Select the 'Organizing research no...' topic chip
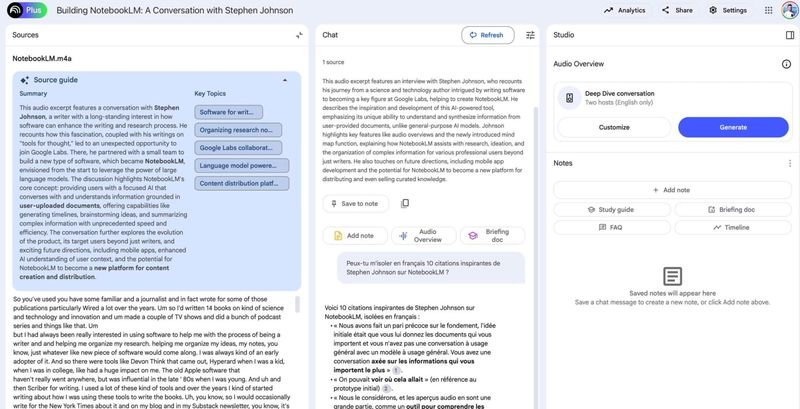The image size is (800, 409). click(x=238, y=130)
